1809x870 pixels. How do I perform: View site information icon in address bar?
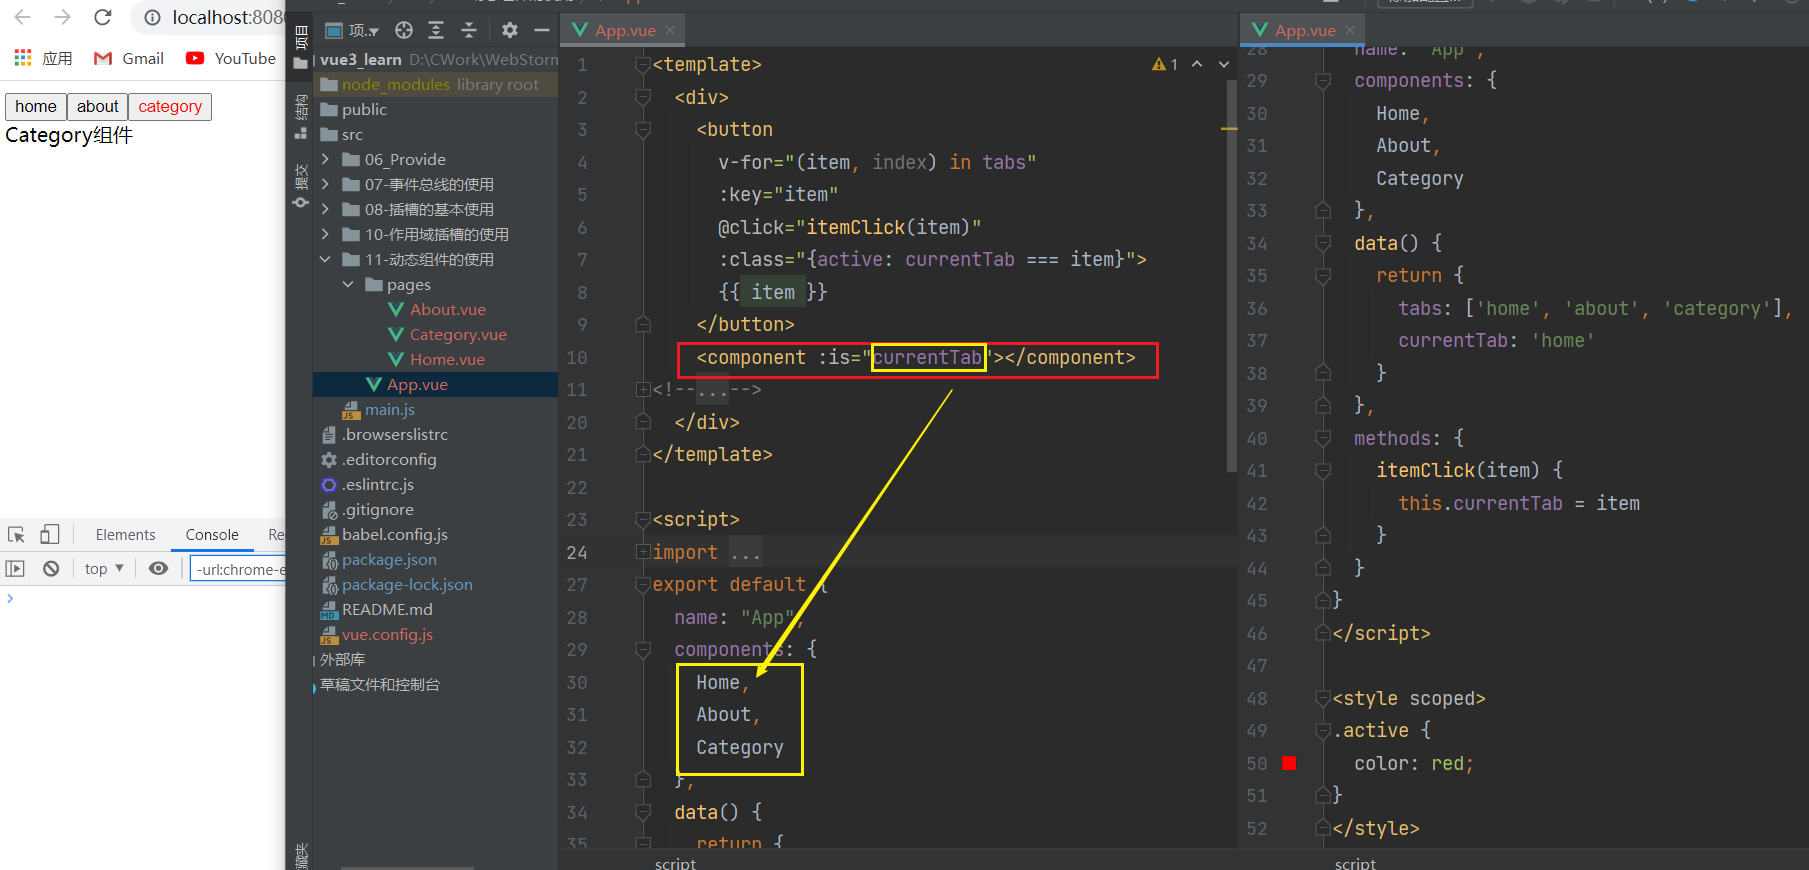tap(153, 18)
